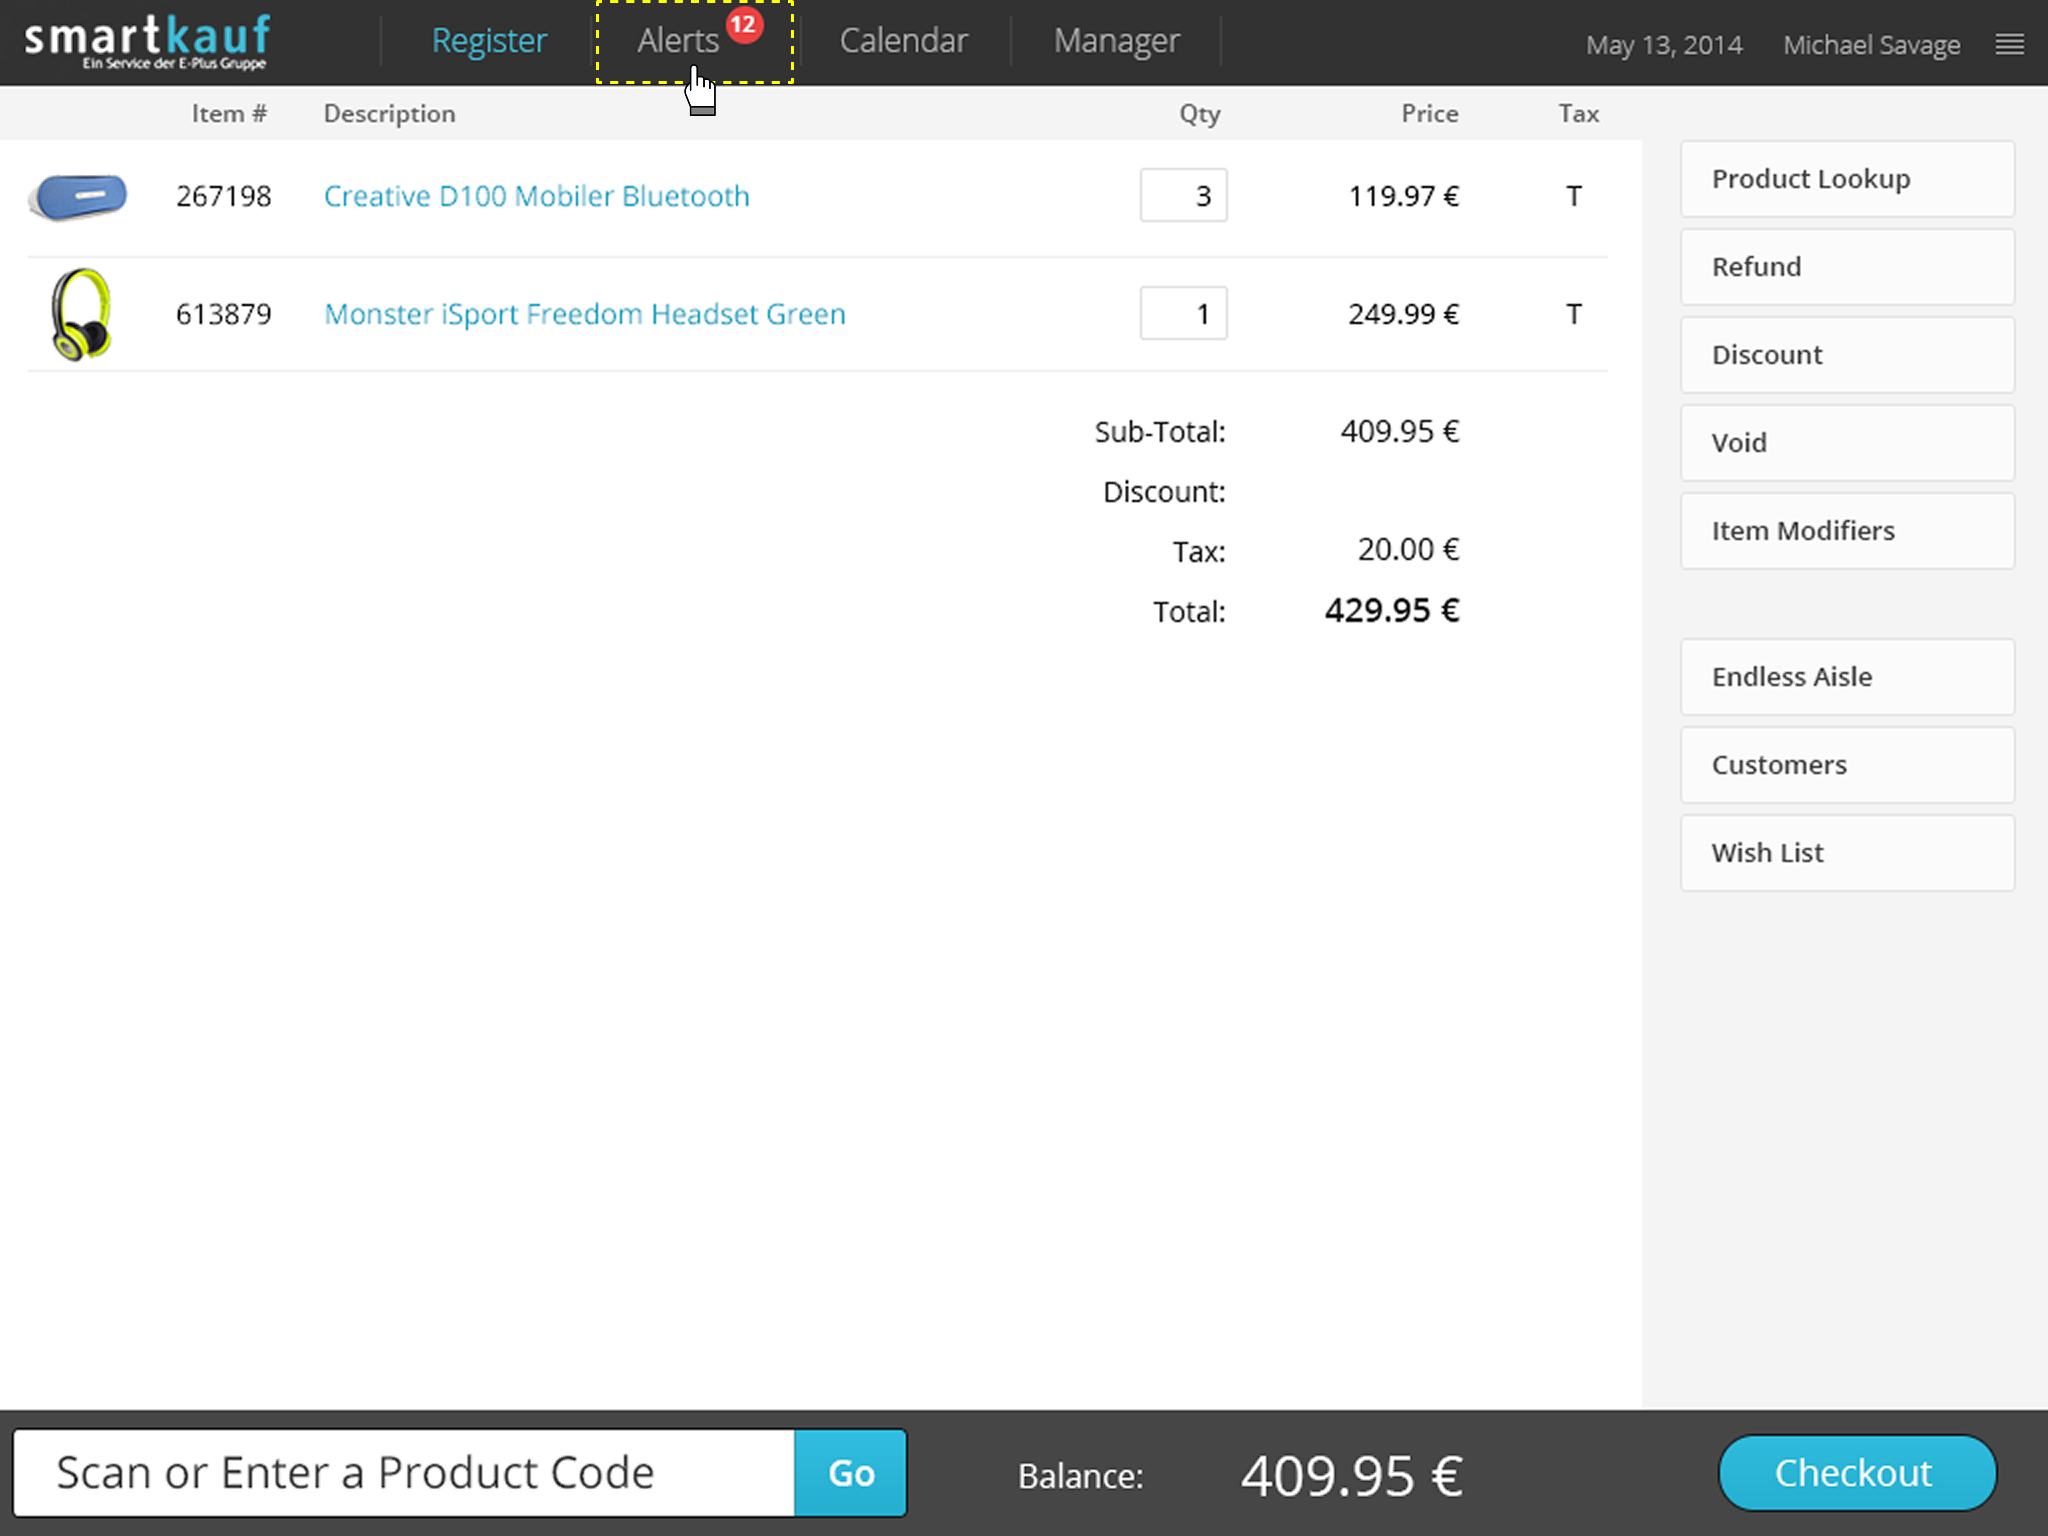The width and height of the screenshot is (2048, 1536).
Task: Open Product Lookup
Action: click(1846, 179)
